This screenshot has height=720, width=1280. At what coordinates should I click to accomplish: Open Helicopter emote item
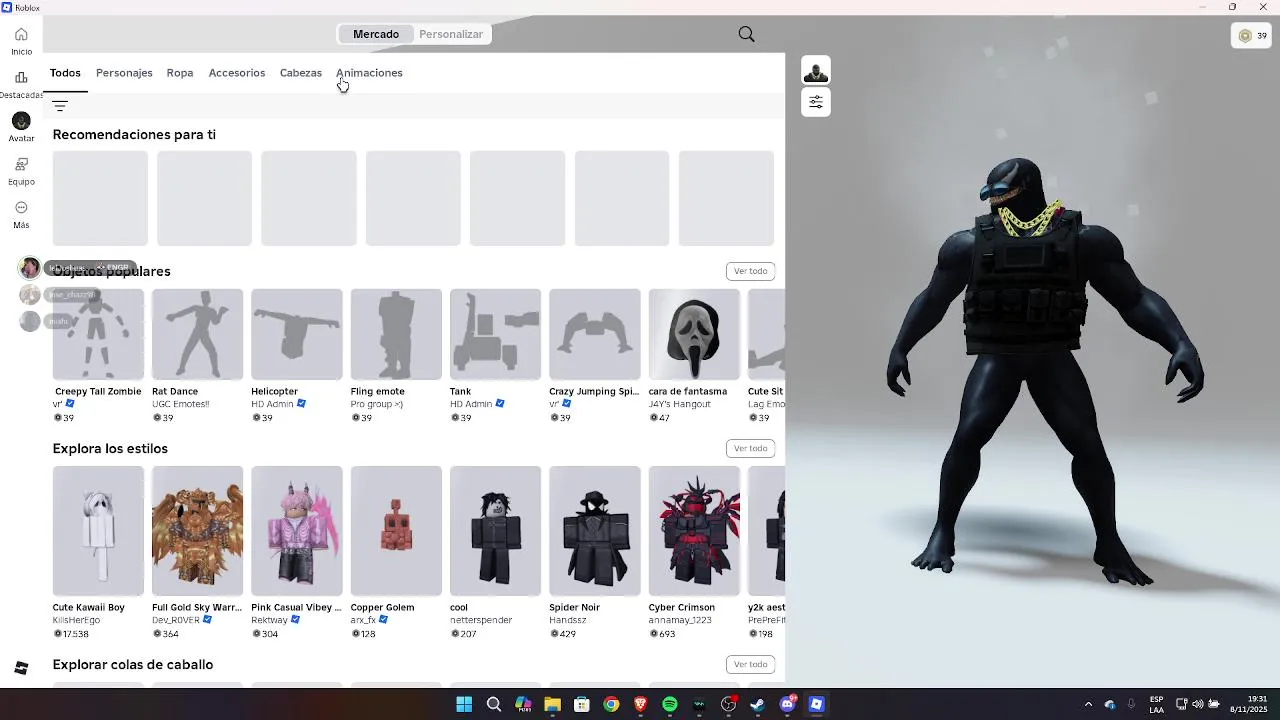point(297,334)
